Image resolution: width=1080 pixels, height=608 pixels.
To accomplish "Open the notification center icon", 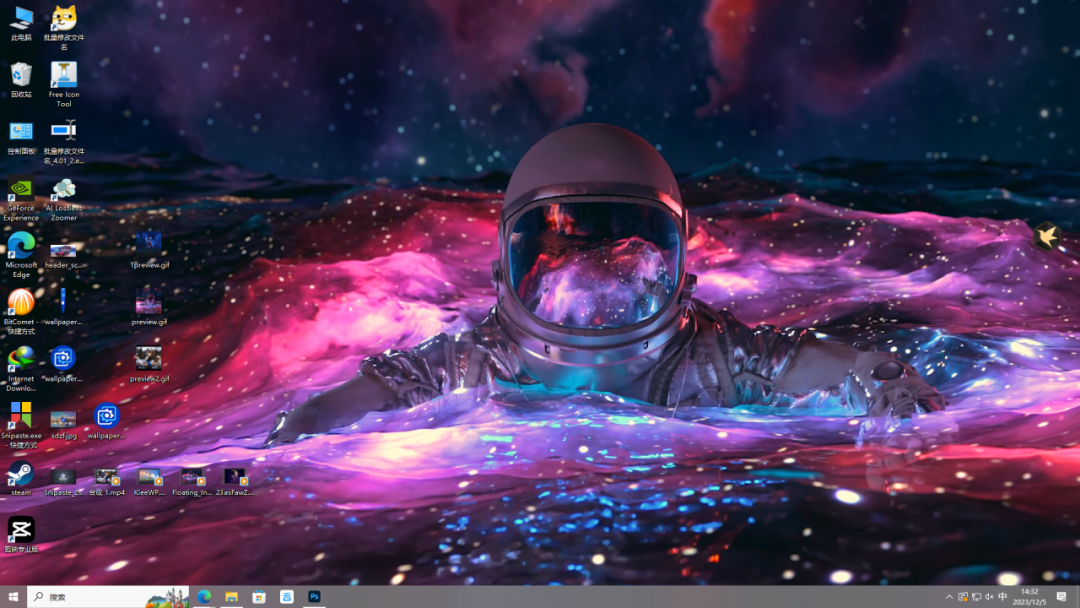I will pyautogui.click(x=1061, y=597).
